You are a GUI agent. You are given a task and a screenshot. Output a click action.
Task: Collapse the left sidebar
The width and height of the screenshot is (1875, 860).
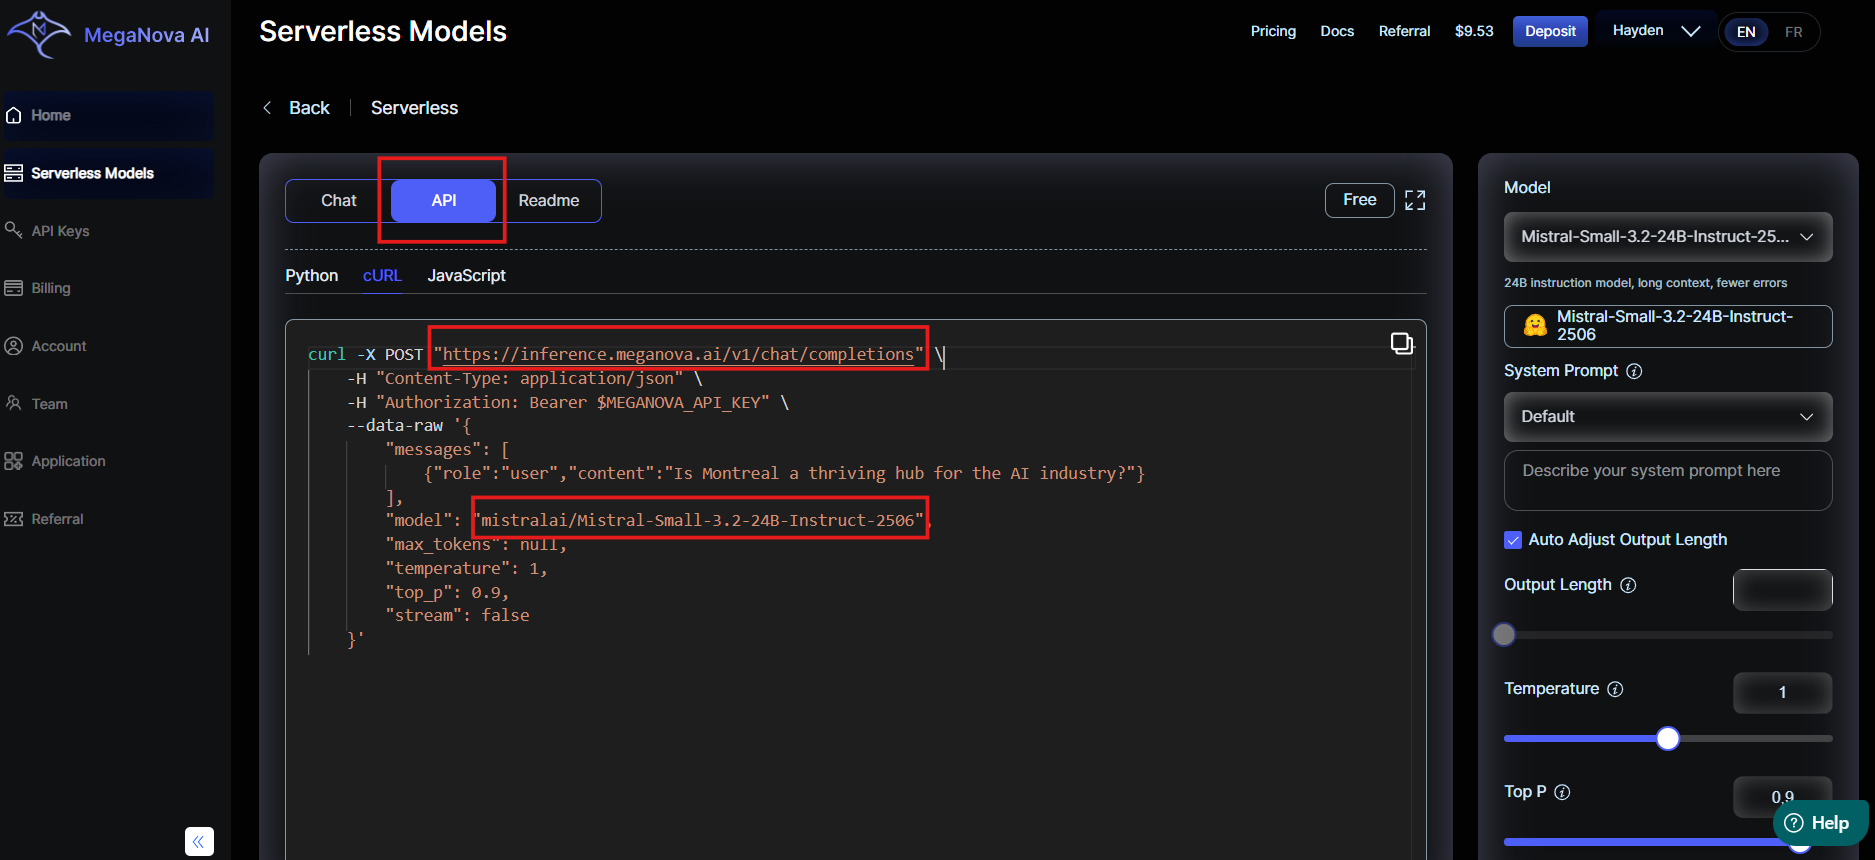199,841
